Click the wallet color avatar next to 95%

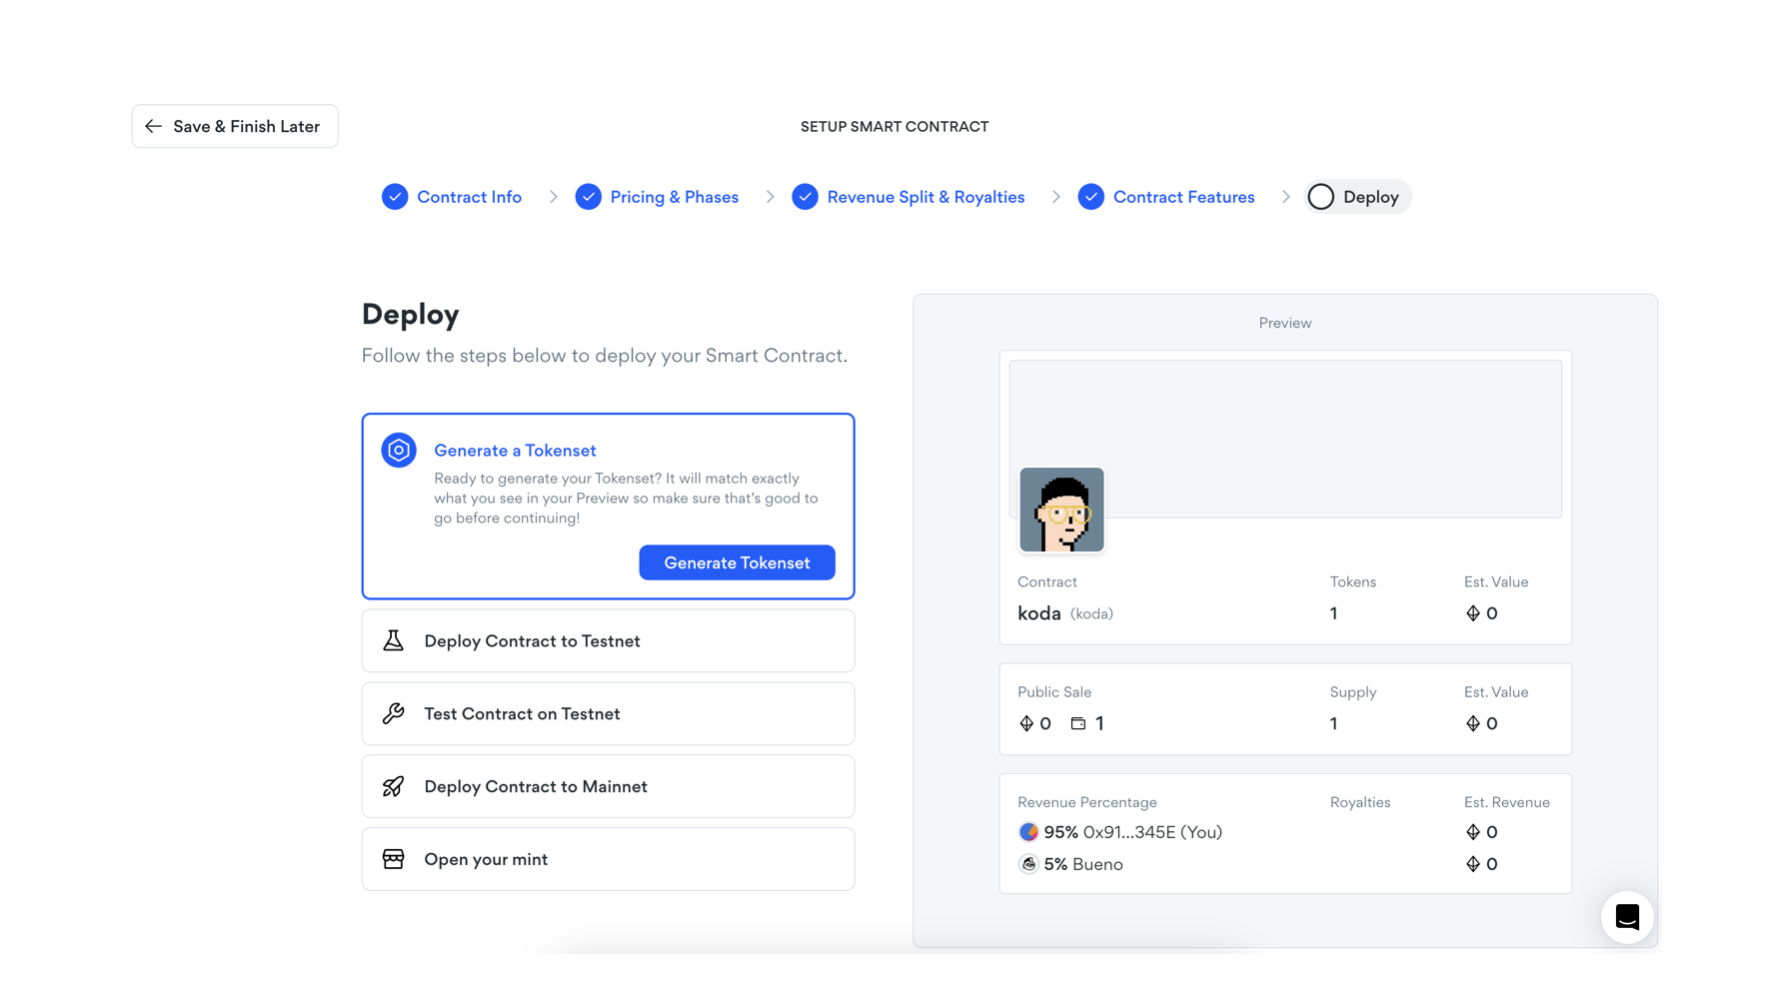click(1028, 832)
